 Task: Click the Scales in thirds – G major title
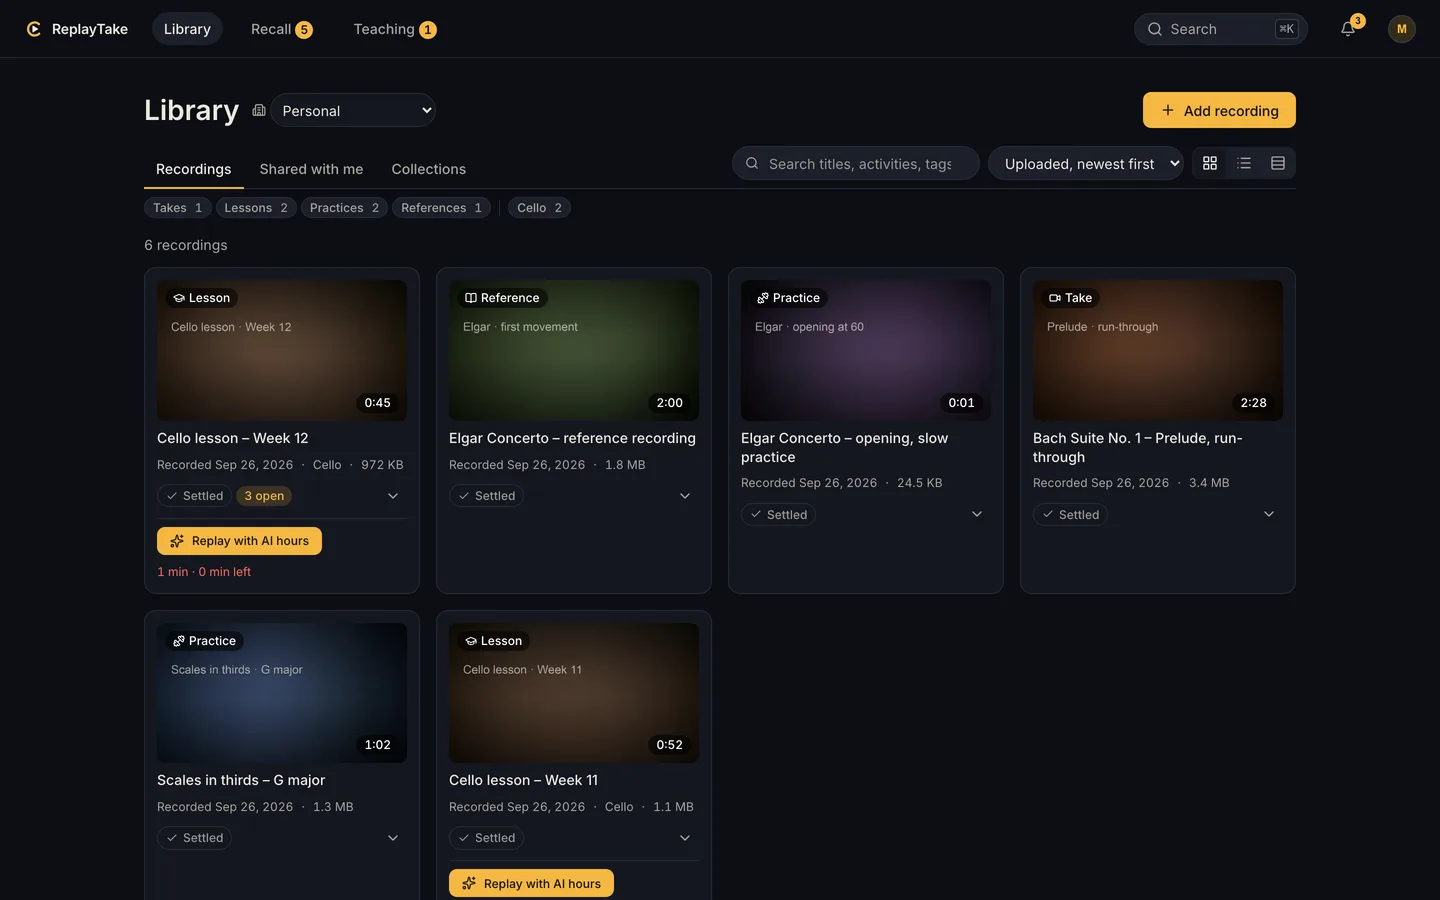click(x=241, y=780)
